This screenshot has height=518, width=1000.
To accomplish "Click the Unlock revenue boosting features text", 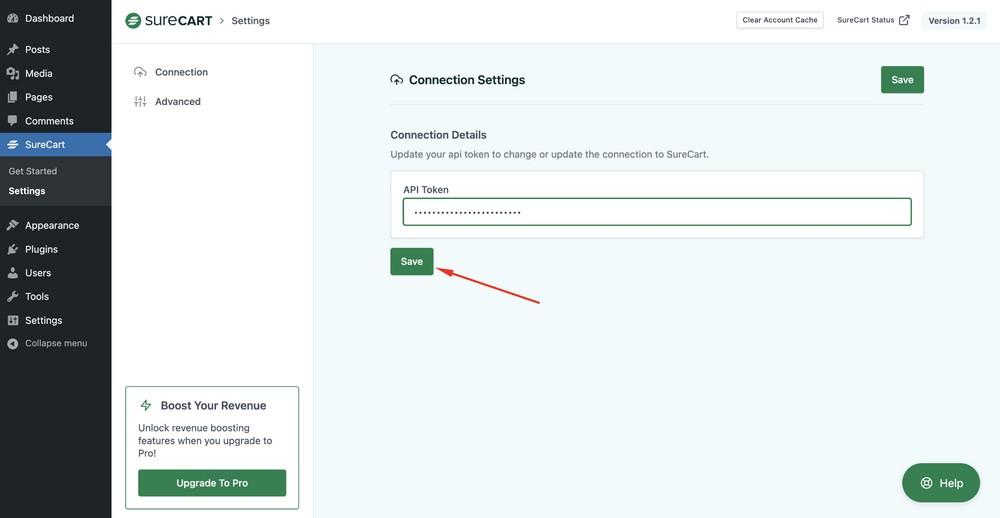I will click(205, 441).
